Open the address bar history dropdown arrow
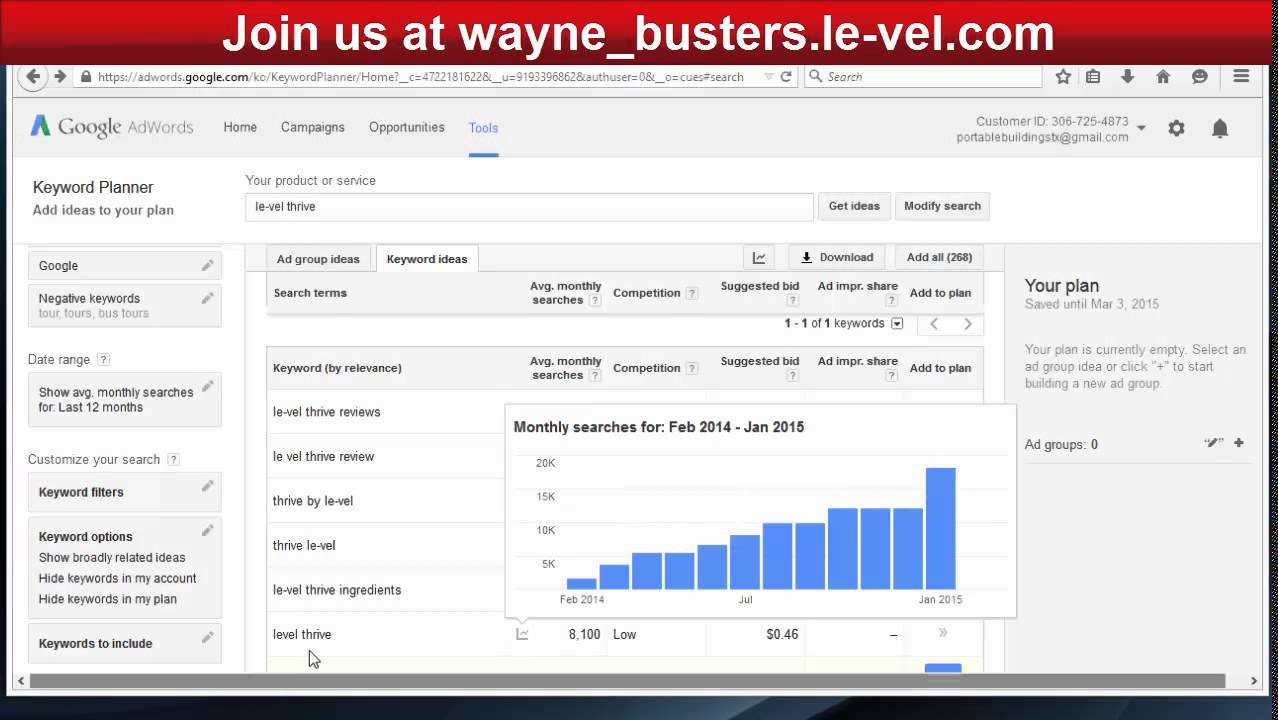Viewport: 1278px width, 720px height. click(x=768, y=77)
